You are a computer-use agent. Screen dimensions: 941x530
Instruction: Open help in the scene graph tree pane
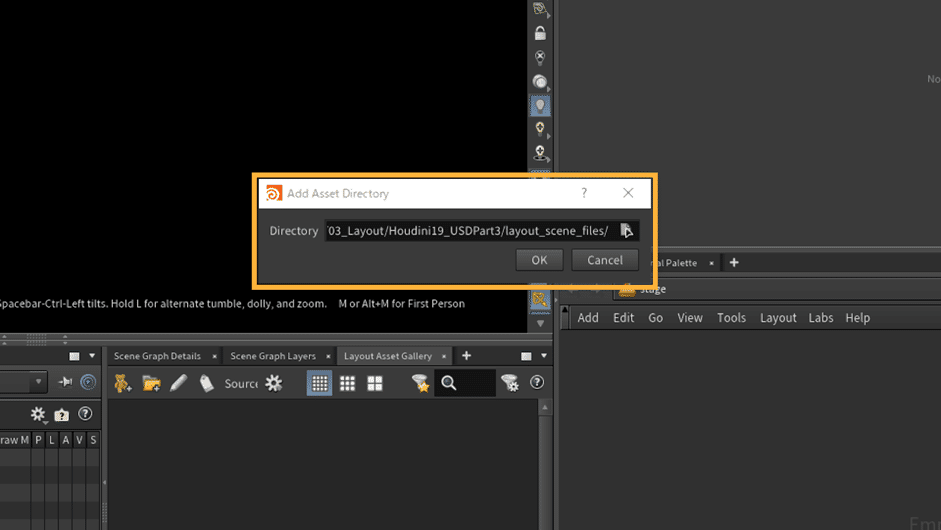point(85,414)
